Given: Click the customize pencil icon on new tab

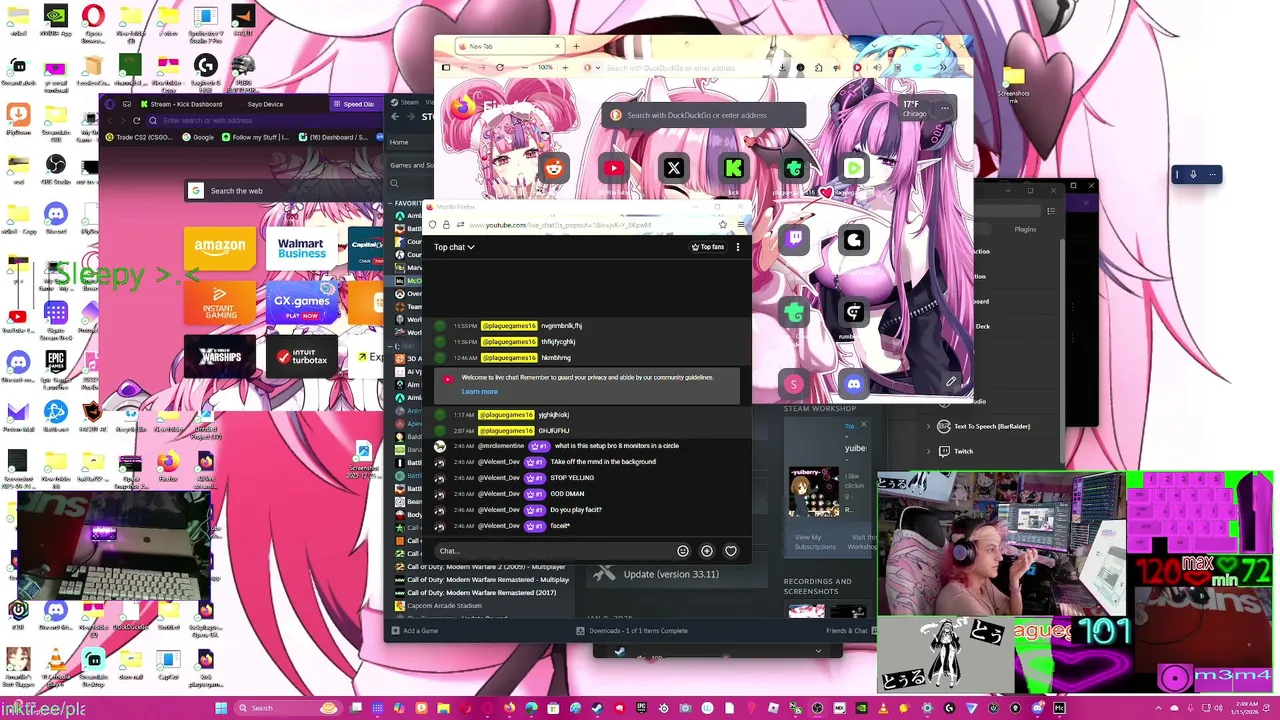Looking at the screenshot, I should [x=951, y=381].
